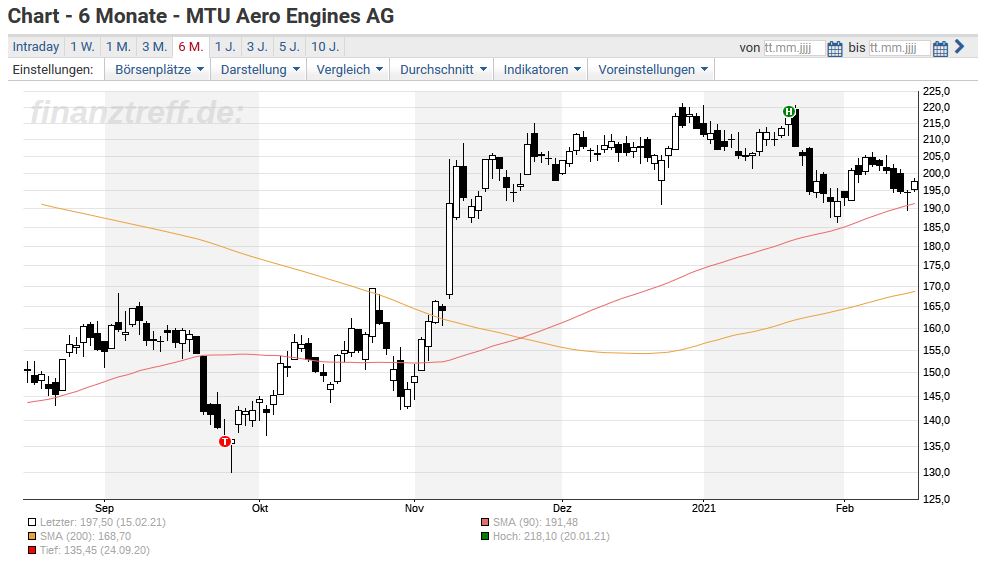The height and width of the screenshot is (563, 991).
Task: Click the '2021' x-axis label
Action: (704, 508)
